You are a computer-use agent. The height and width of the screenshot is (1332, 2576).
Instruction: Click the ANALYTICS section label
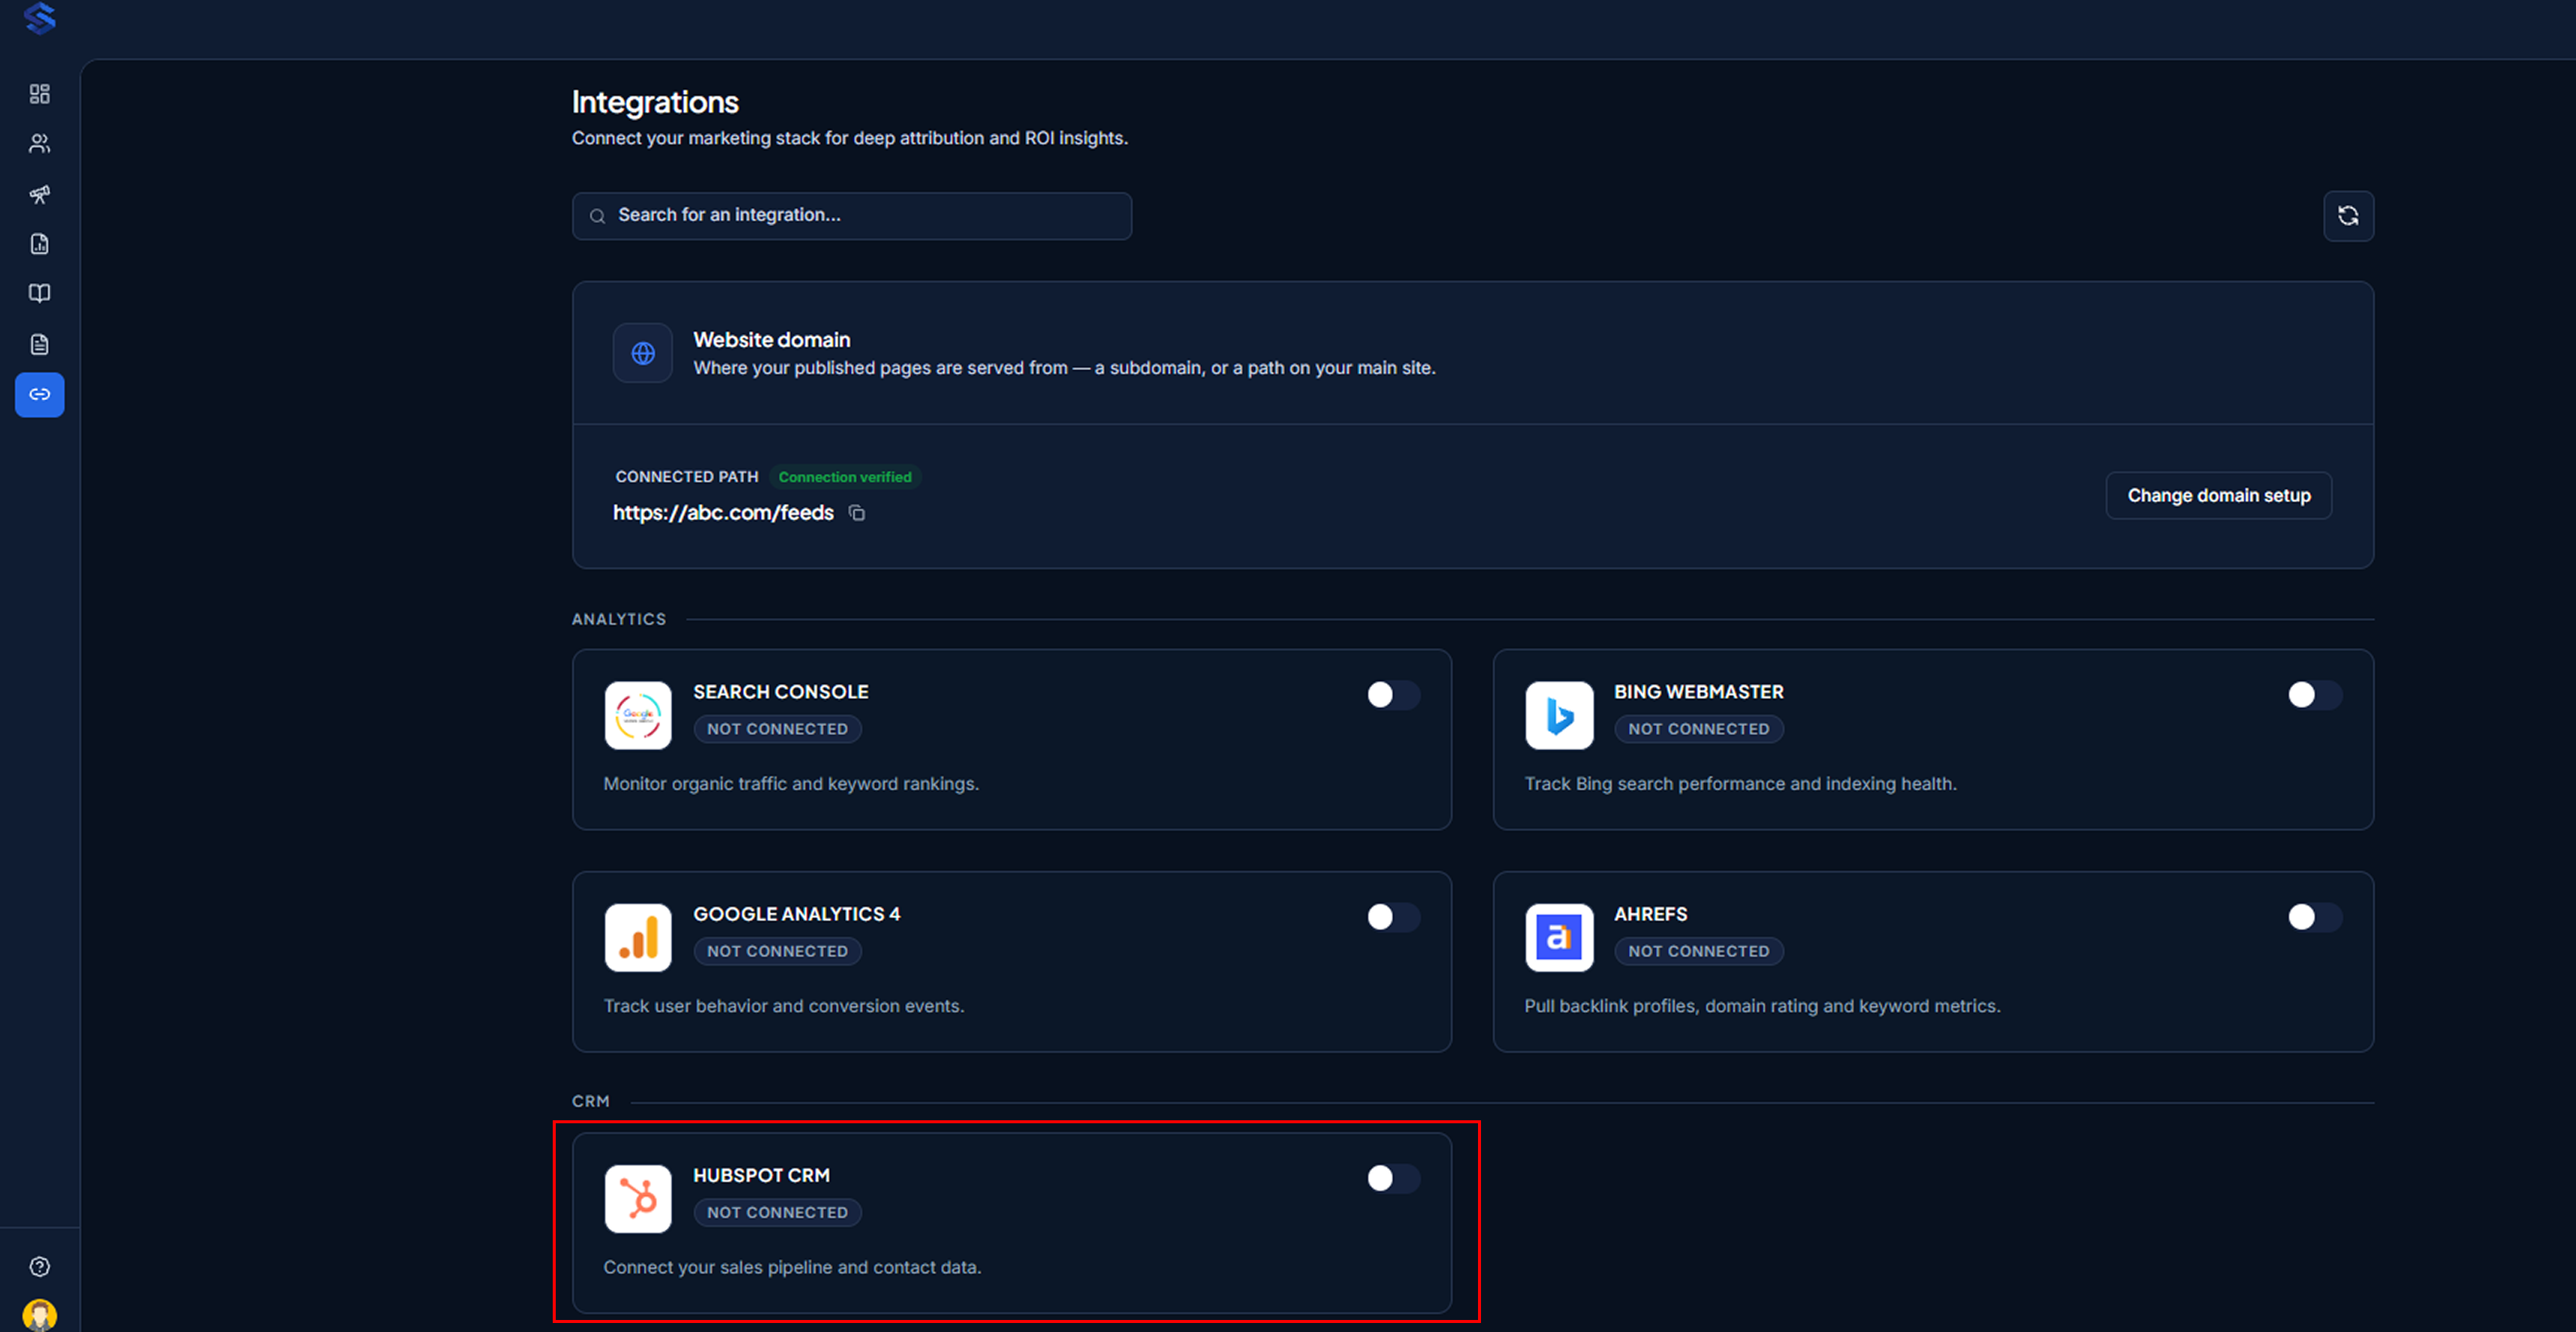click(x=619, y=619)
